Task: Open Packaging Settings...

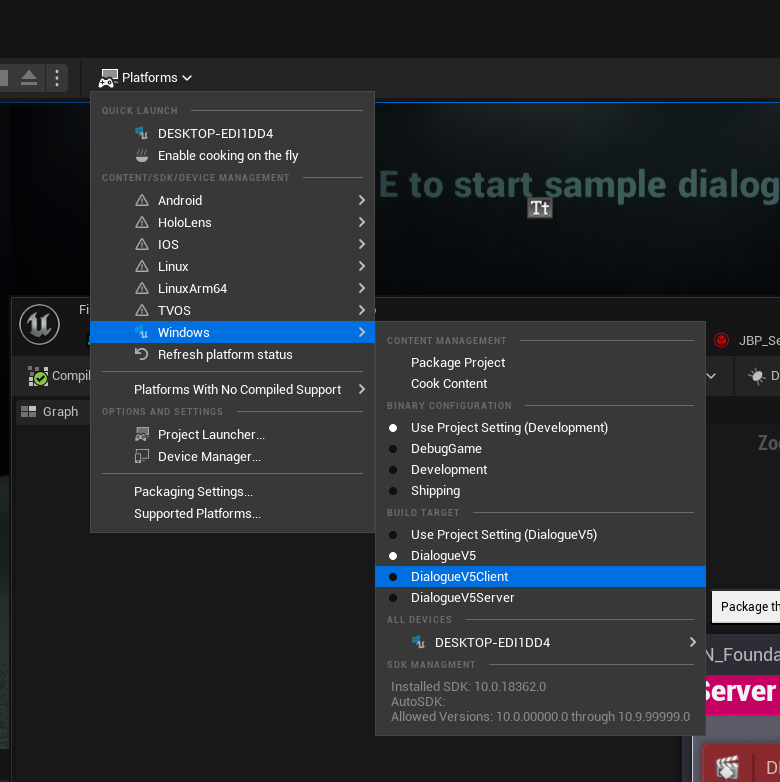Action: (x=193, y=492)
